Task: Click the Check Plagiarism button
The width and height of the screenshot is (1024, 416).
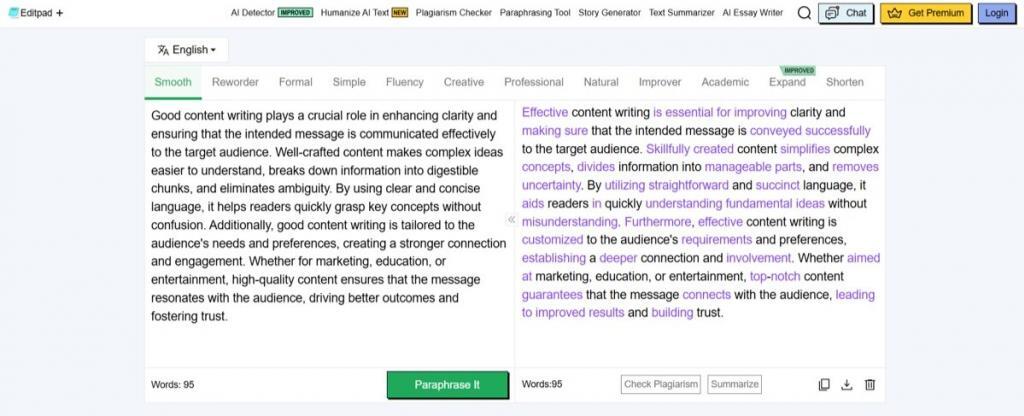Action: pos(660,384)
